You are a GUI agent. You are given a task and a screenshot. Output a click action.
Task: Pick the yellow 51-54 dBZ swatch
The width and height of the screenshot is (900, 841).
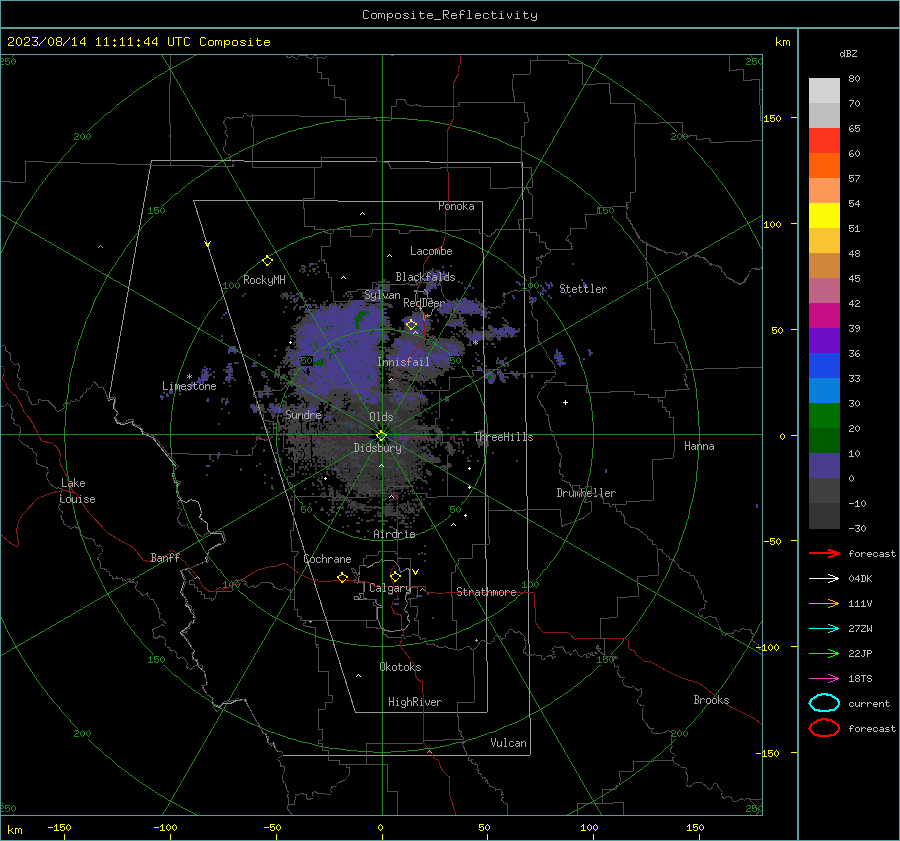tap(824, 215)
